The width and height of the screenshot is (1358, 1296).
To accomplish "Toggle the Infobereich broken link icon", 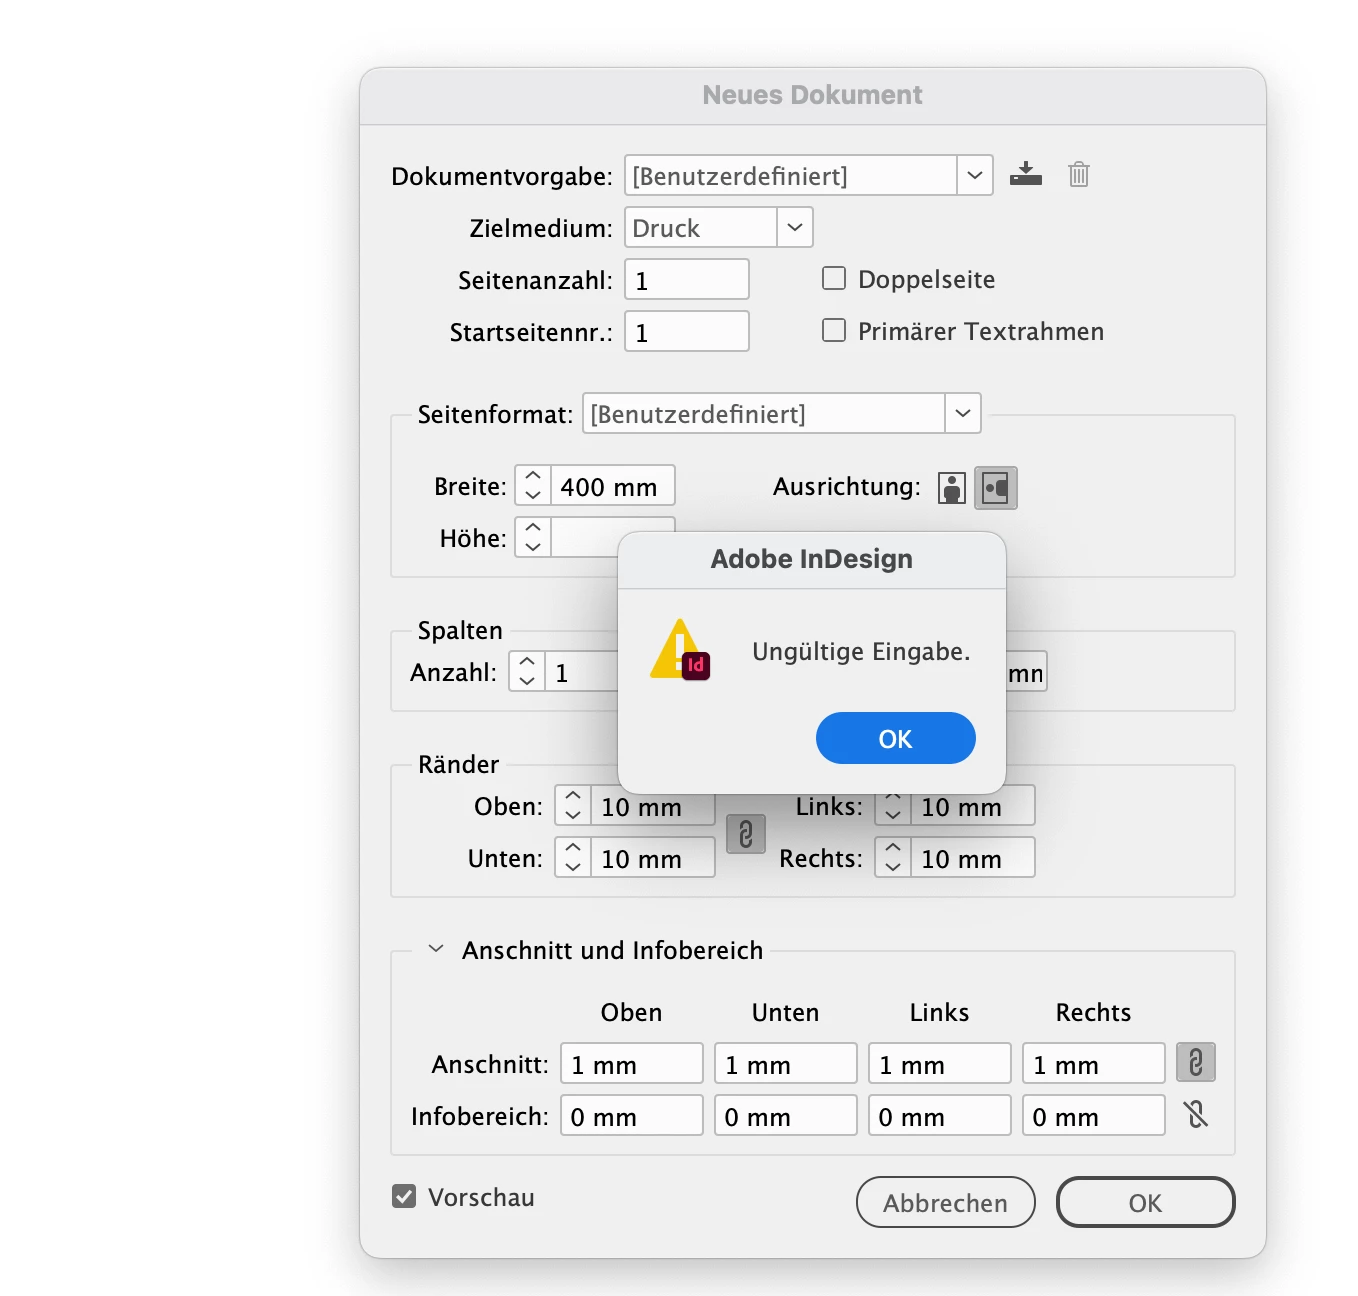I will point(1195,1114).
